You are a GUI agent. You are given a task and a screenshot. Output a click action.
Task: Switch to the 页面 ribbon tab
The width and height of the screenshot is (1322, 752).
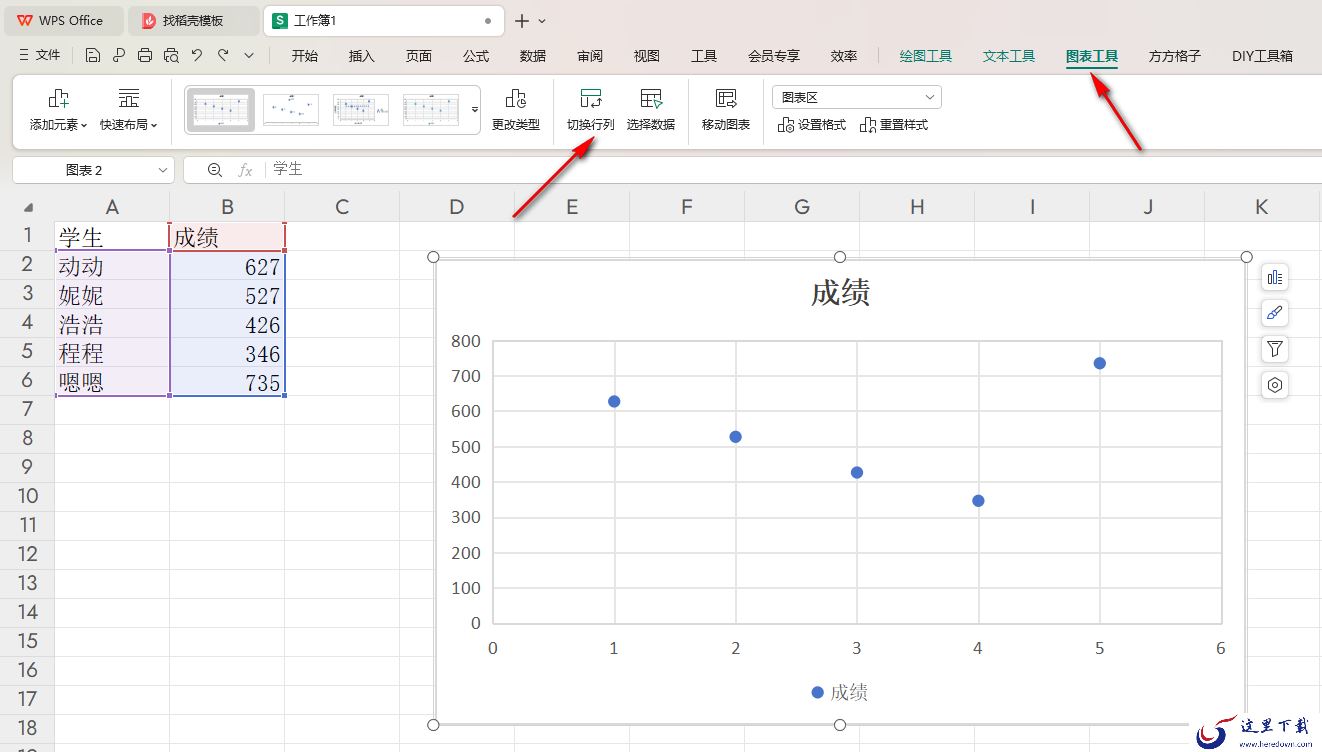pyautogui.click(x=419, y=56)
